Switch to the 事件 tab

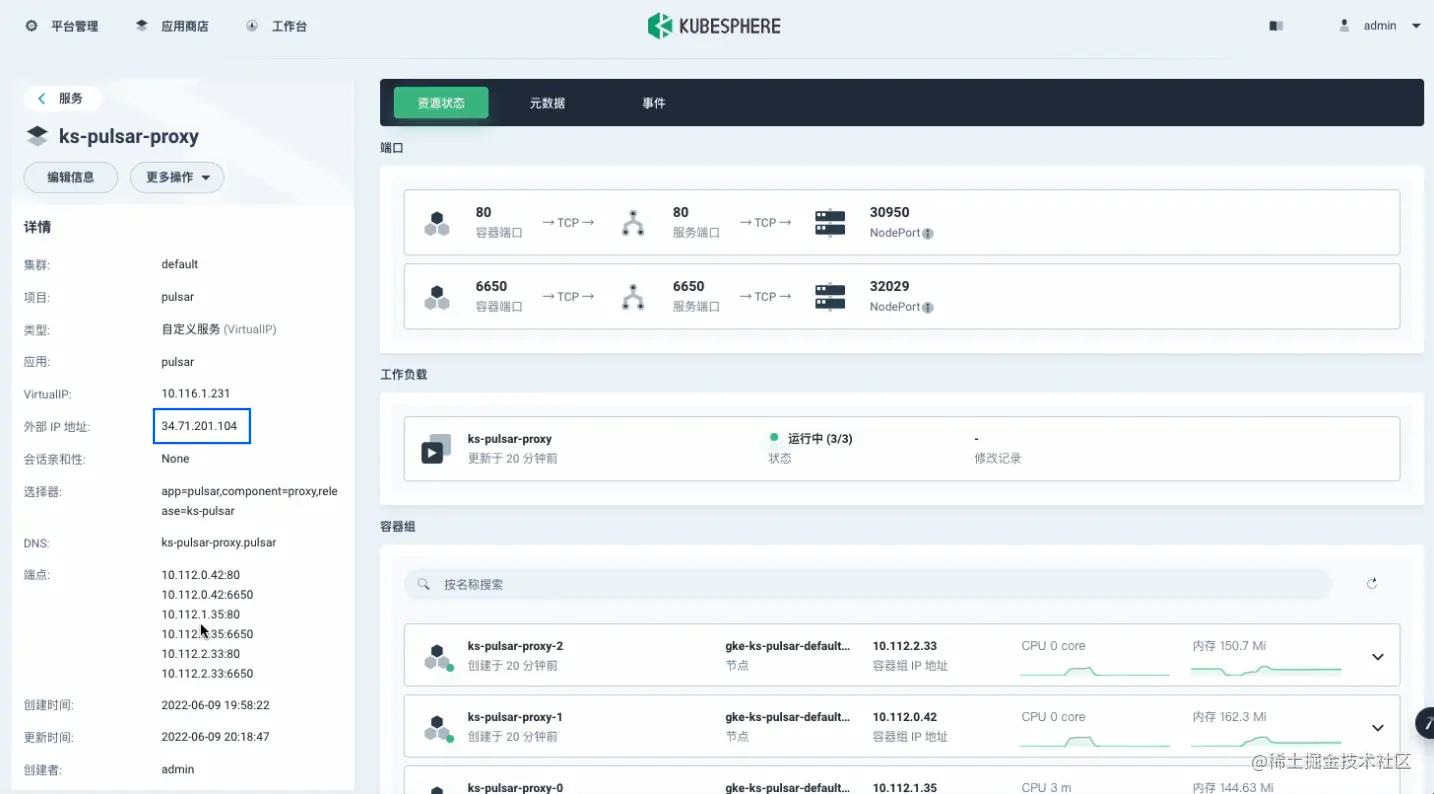pos(654,103)
